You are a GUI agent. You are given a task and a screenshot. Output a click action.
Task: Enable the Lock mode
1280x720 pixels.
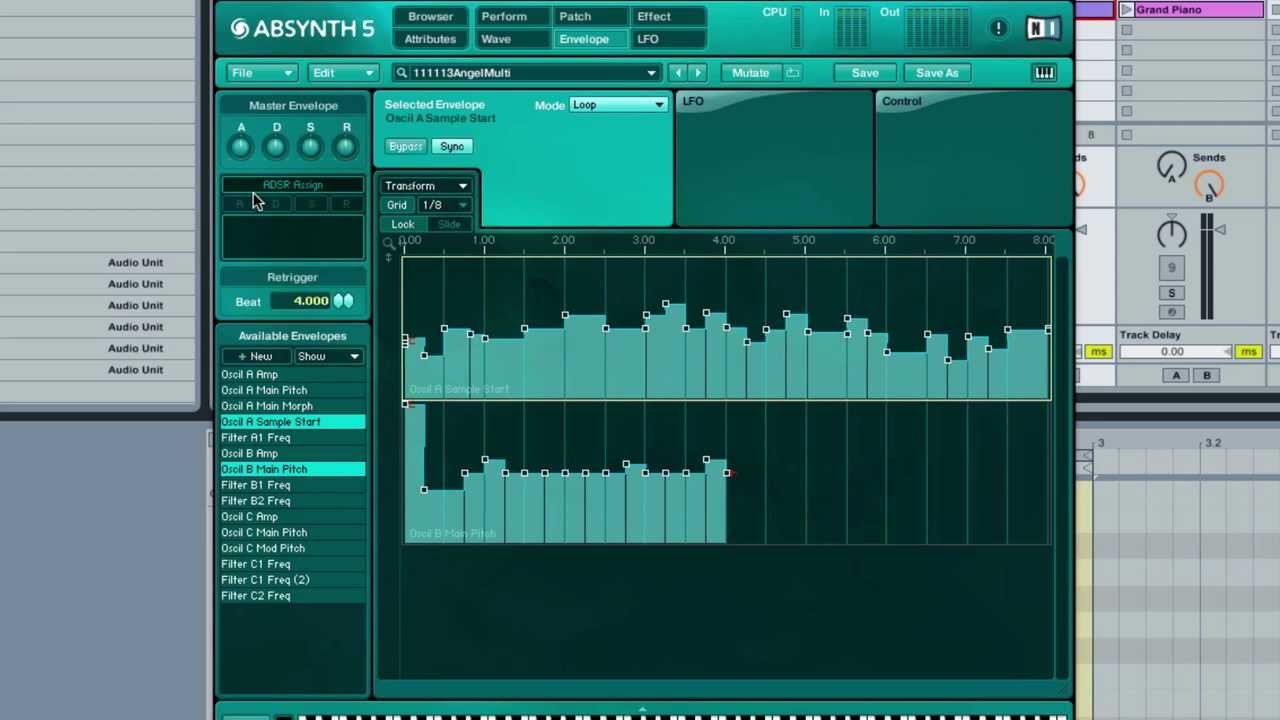[x=403, y=224]
